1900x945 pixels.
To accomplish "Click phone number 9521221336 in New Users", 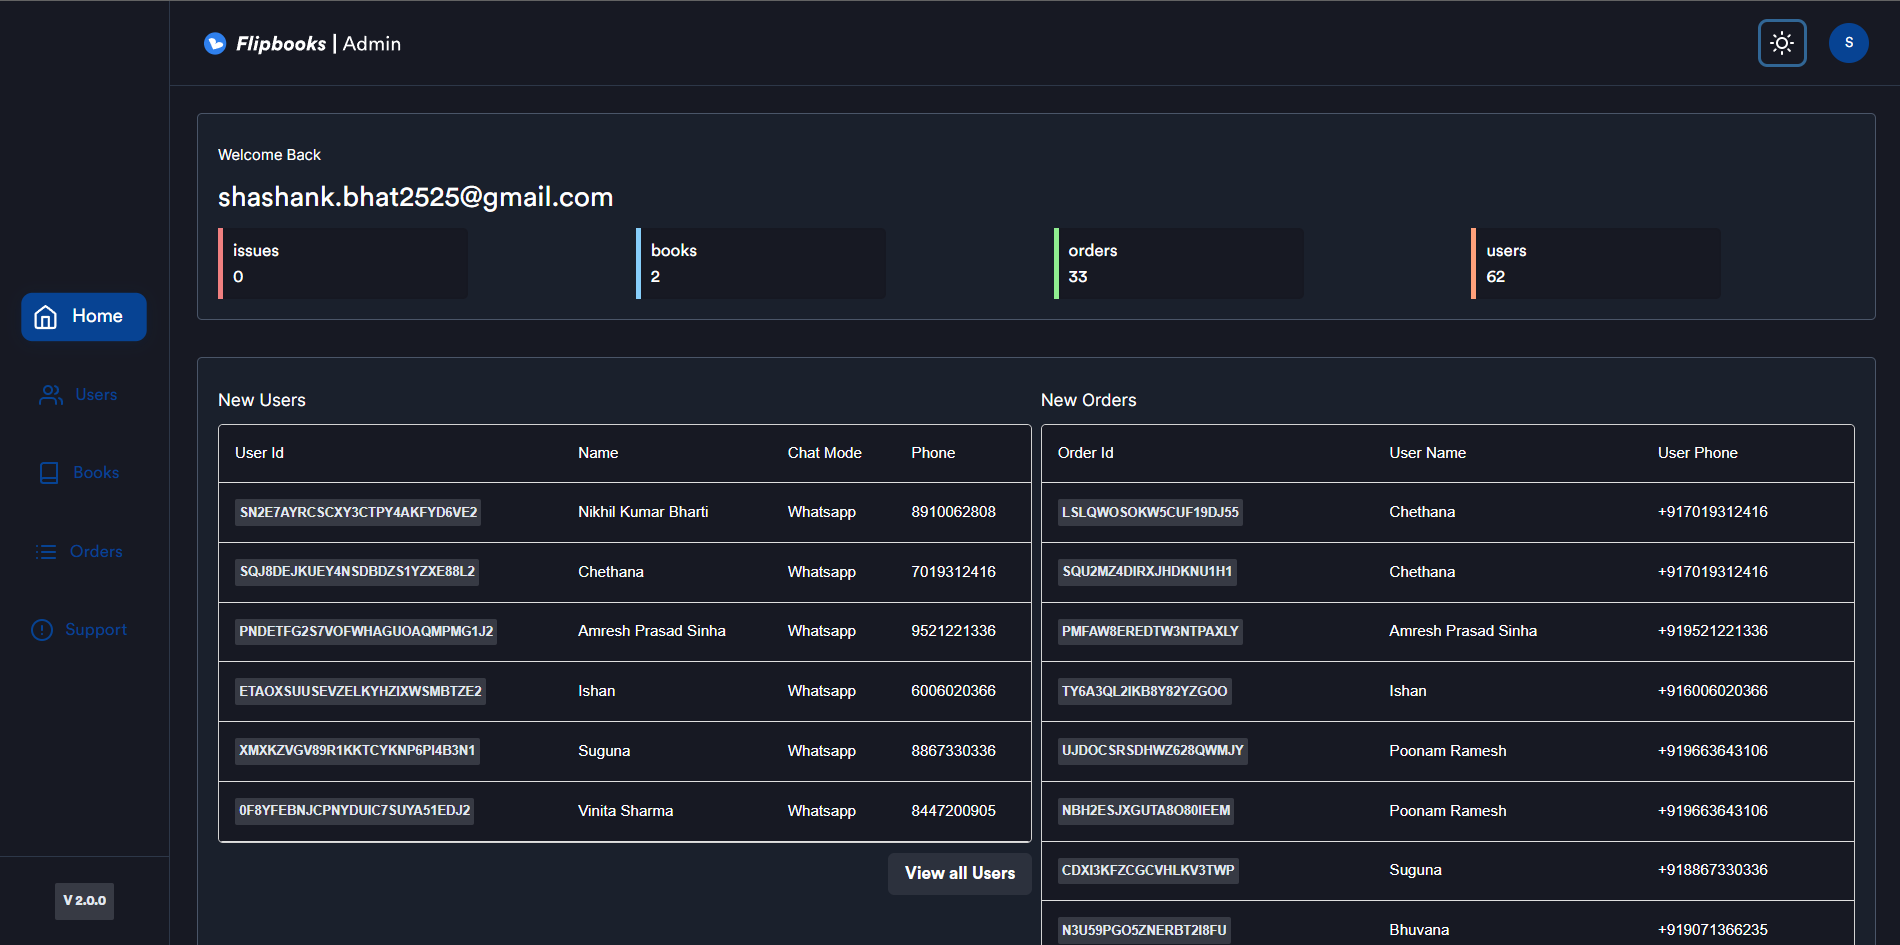I will coord(953,631).
